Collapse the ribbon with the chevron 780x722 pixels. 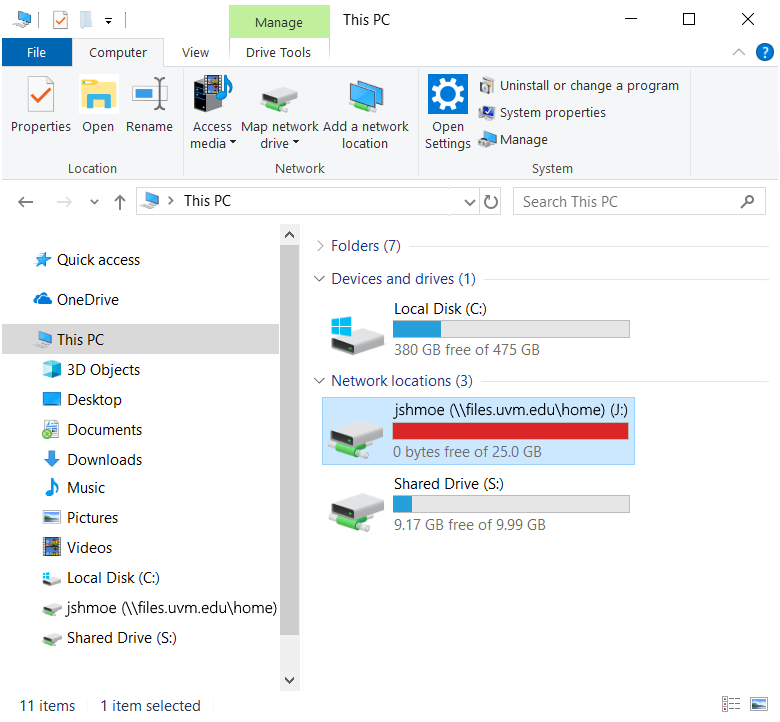(x=739, y=52)
